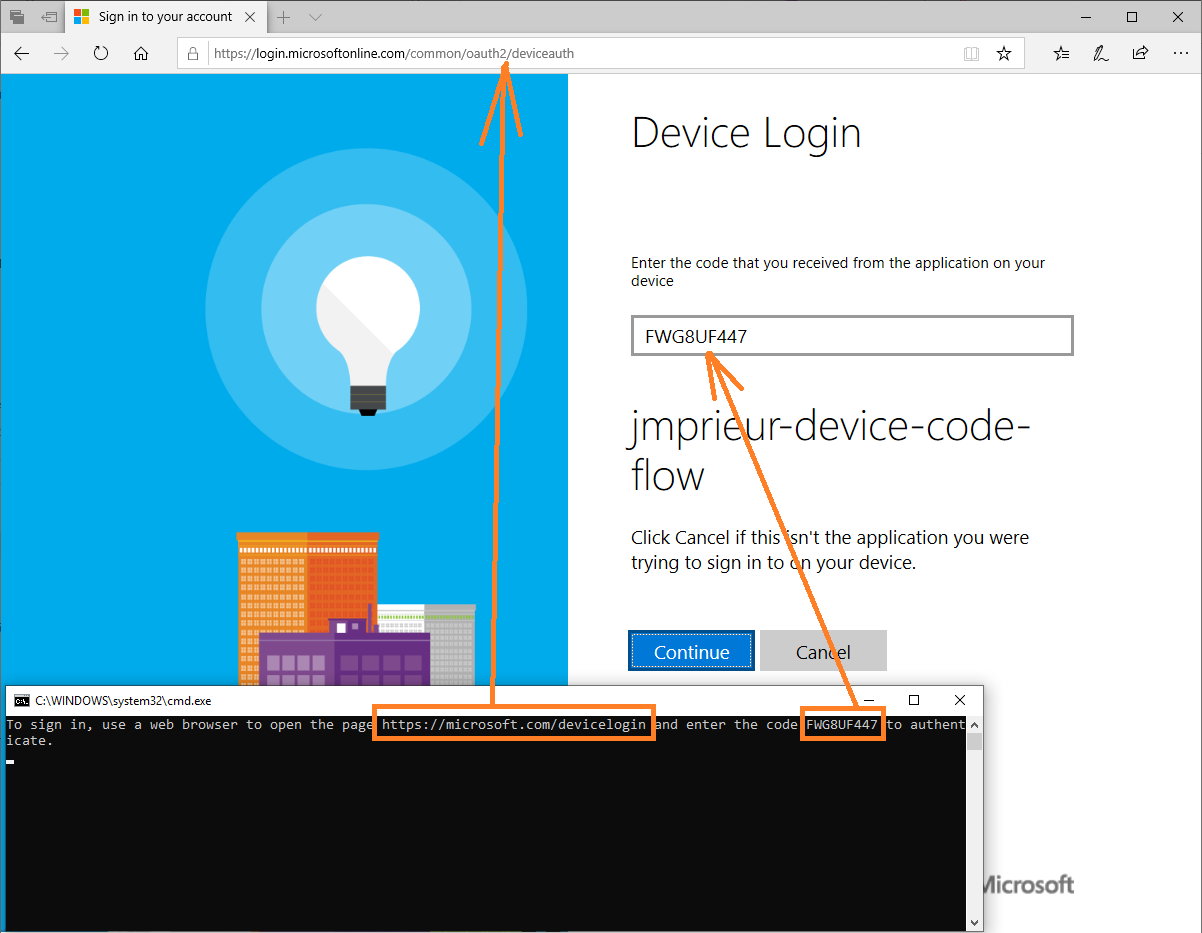1202x933 pixels.
Task: Click the browser Forward arrow
Action: [x=61, y=54]
